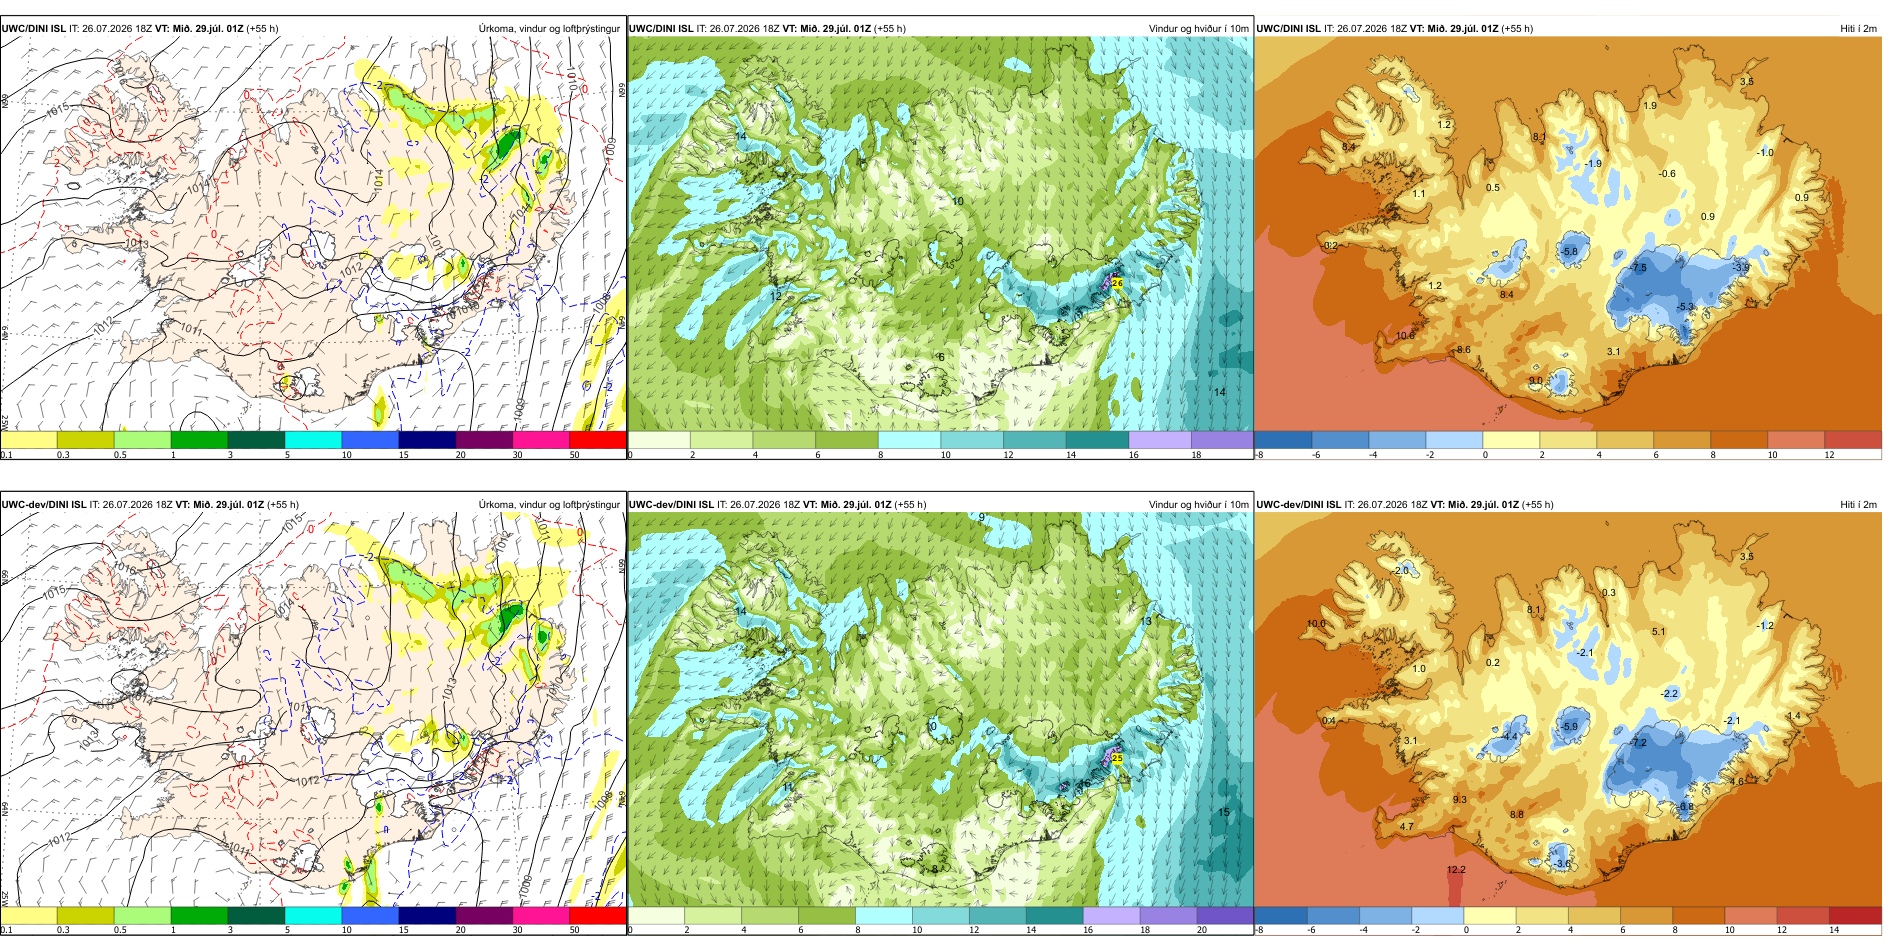Click the 5.1 temperature value on UWC-dev map
This screenshot has width=1900, height=950.
[1658, 632]
